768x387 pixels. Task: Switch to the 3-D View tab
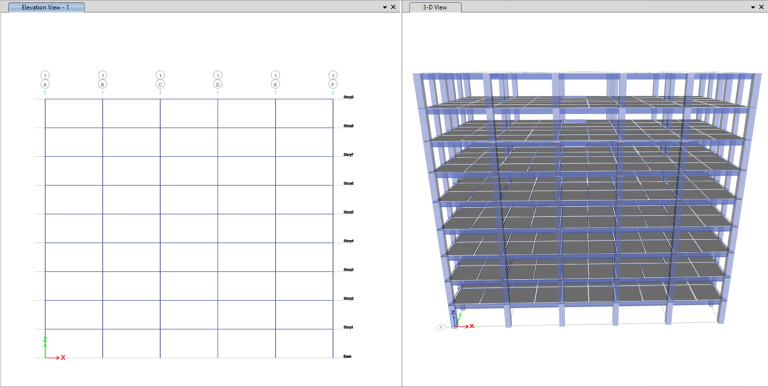pos(435,7)
